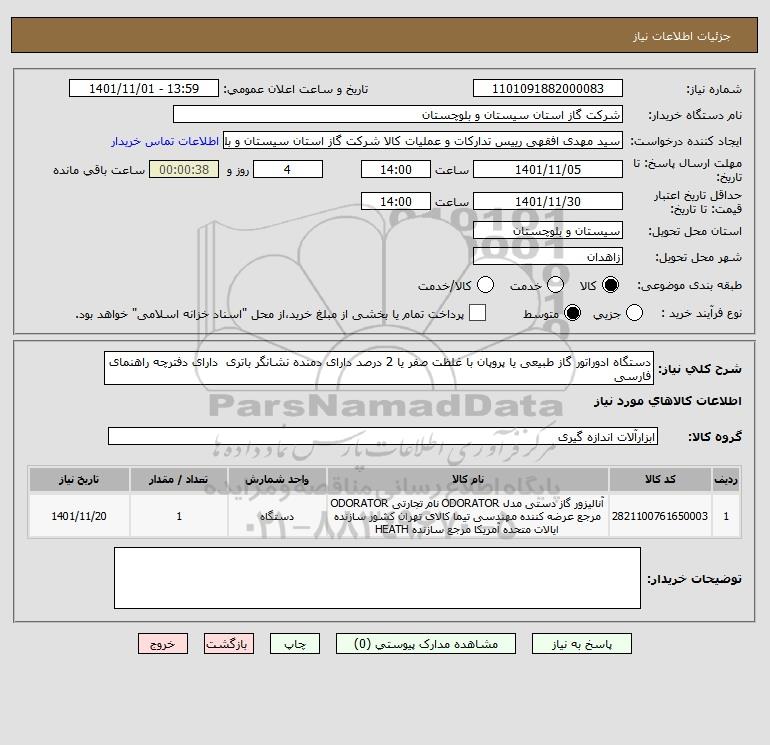Click the نام کالا column header
This screenshot has height=745, width=770.
[x=468, y=479]
